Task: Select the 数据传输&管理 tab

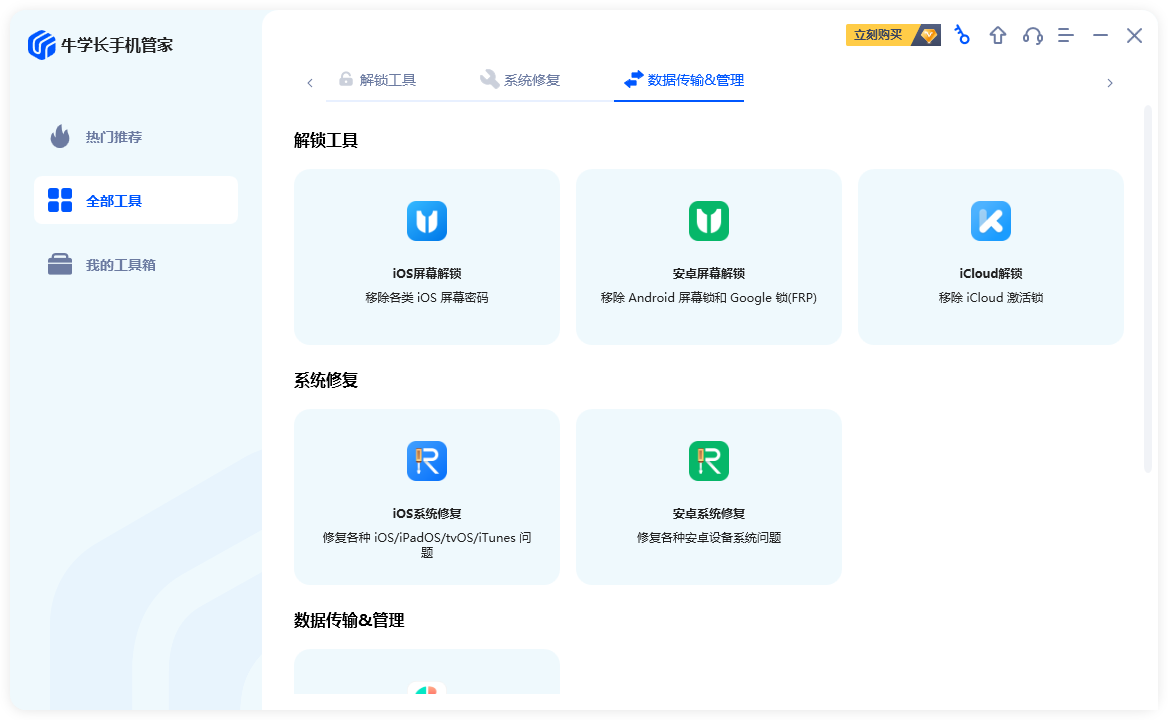Action: 684,80
